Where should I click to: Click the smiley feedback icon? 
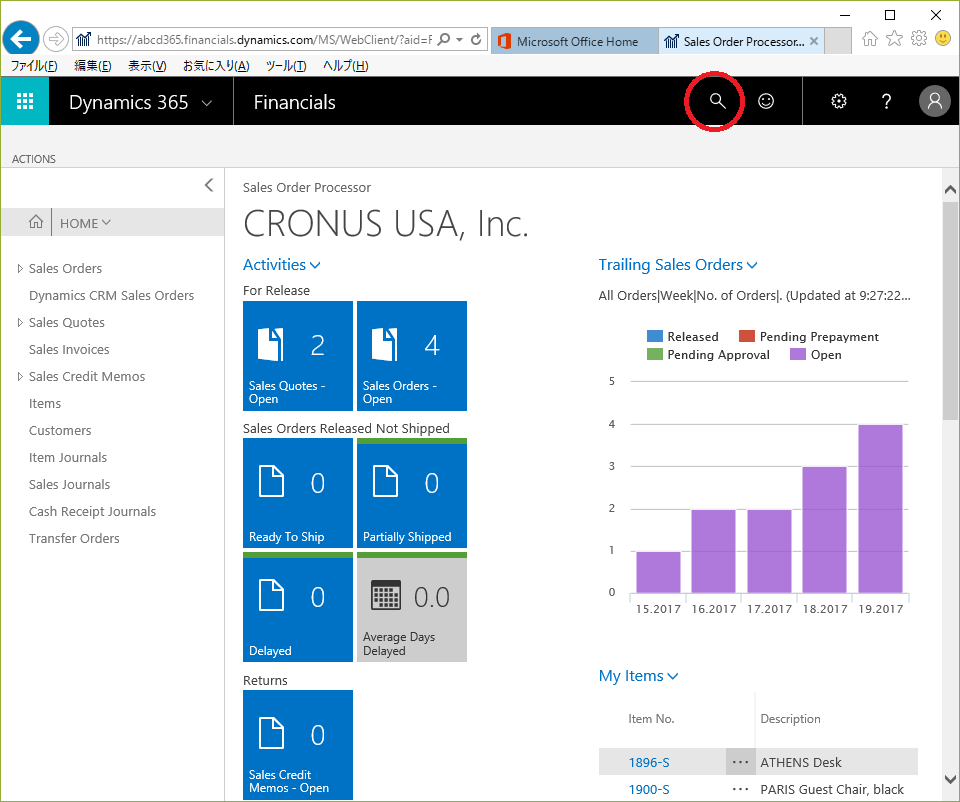(x=766, y=101)
